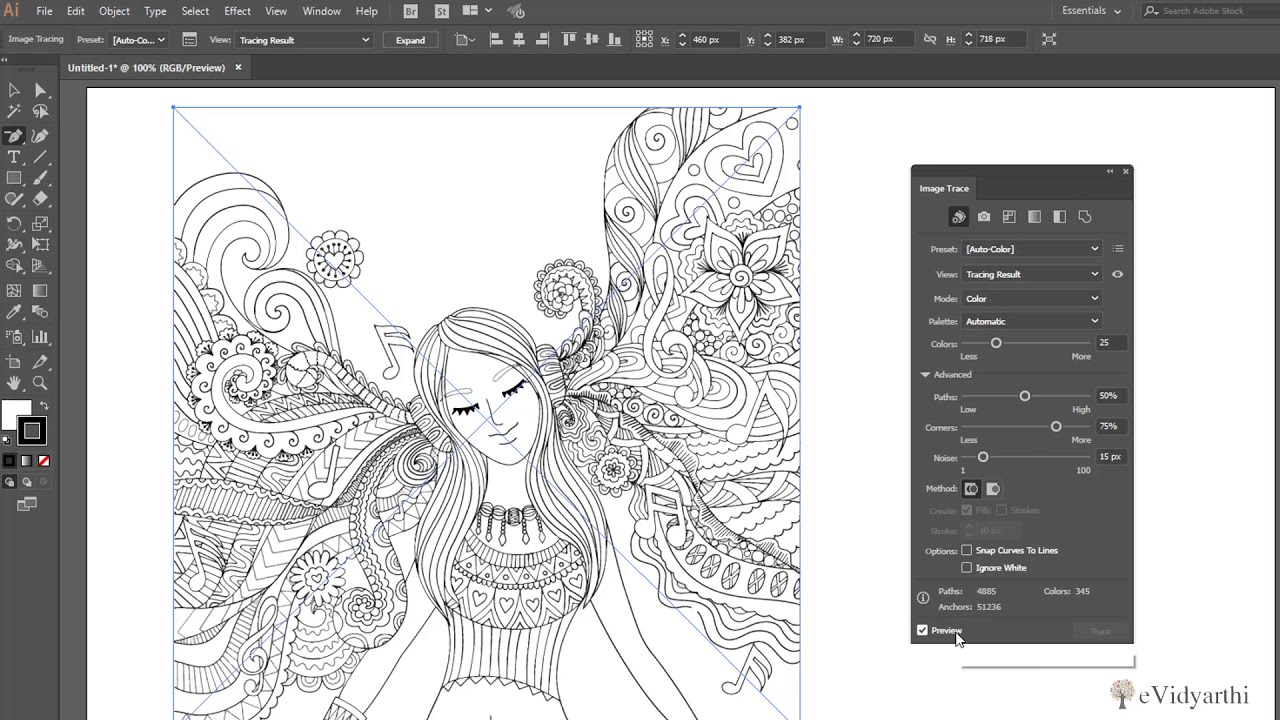Select the Eraser tool
This screenshot has height=720, width=1280.
click(41, 200)
